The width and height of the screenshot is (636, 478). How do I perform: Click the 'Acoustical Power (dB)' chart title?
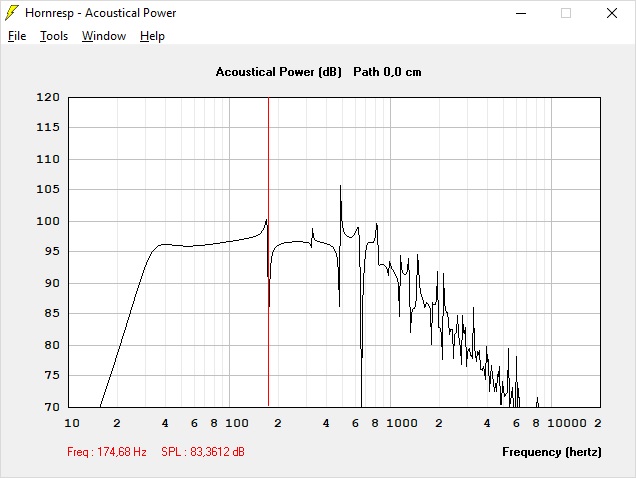tap(279, 72)
